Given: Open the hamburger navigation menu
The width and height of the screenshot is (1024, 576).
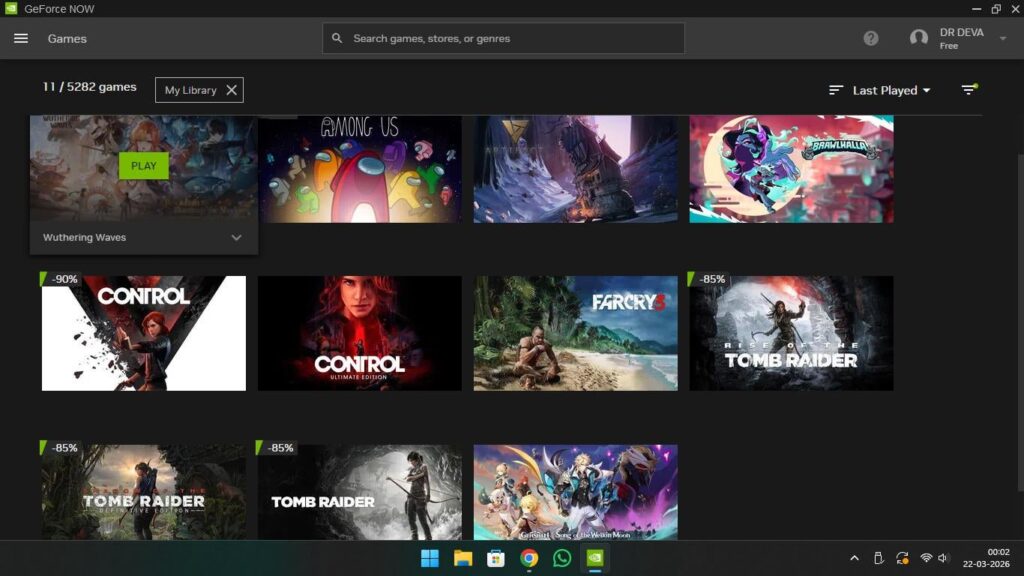Looking at the screenshot, I should tap(21, 39).
